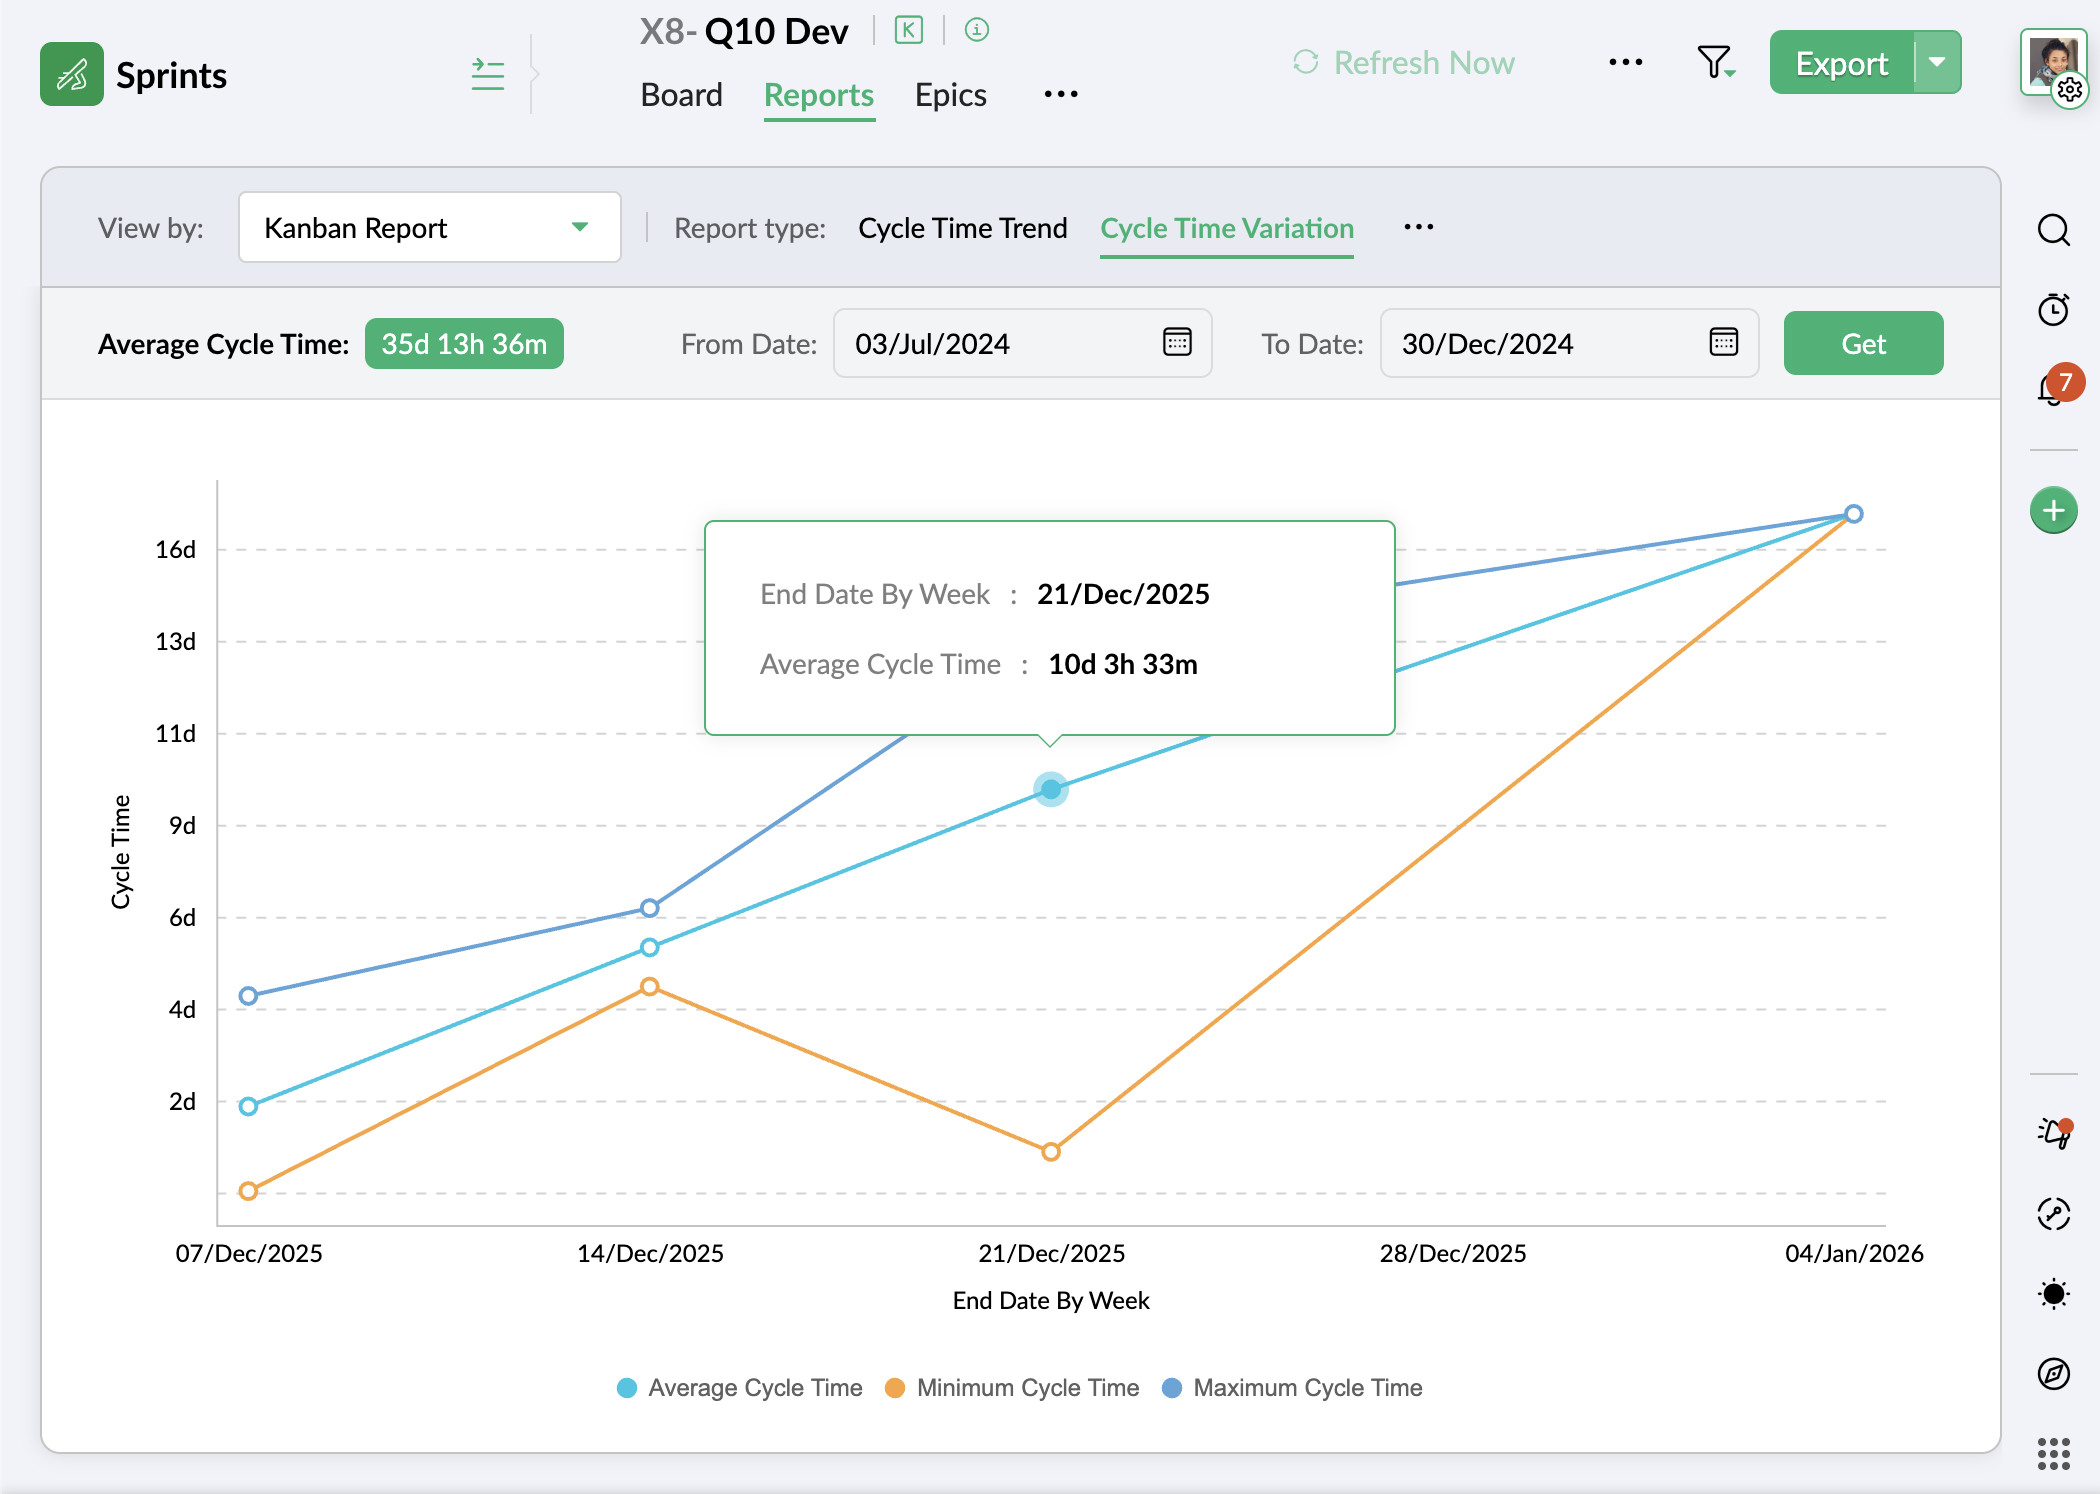Toggle Maximum Cycle Time legend series

tap(1292, 1387)
